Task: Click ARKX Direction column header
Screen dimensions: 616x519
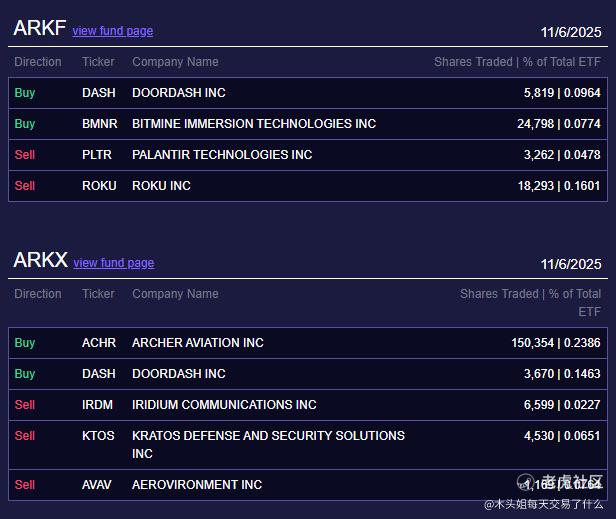Action: 38,293
